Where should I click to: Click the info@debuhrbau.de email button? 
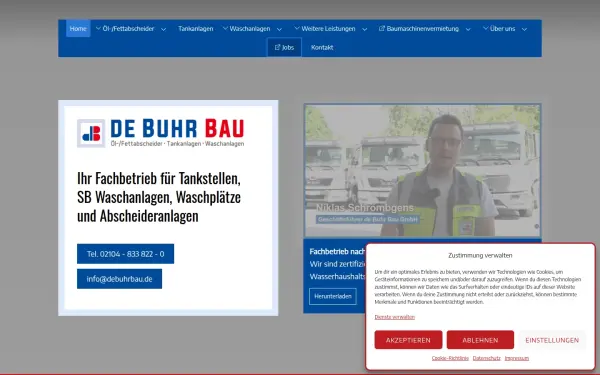tap(119, 279)
